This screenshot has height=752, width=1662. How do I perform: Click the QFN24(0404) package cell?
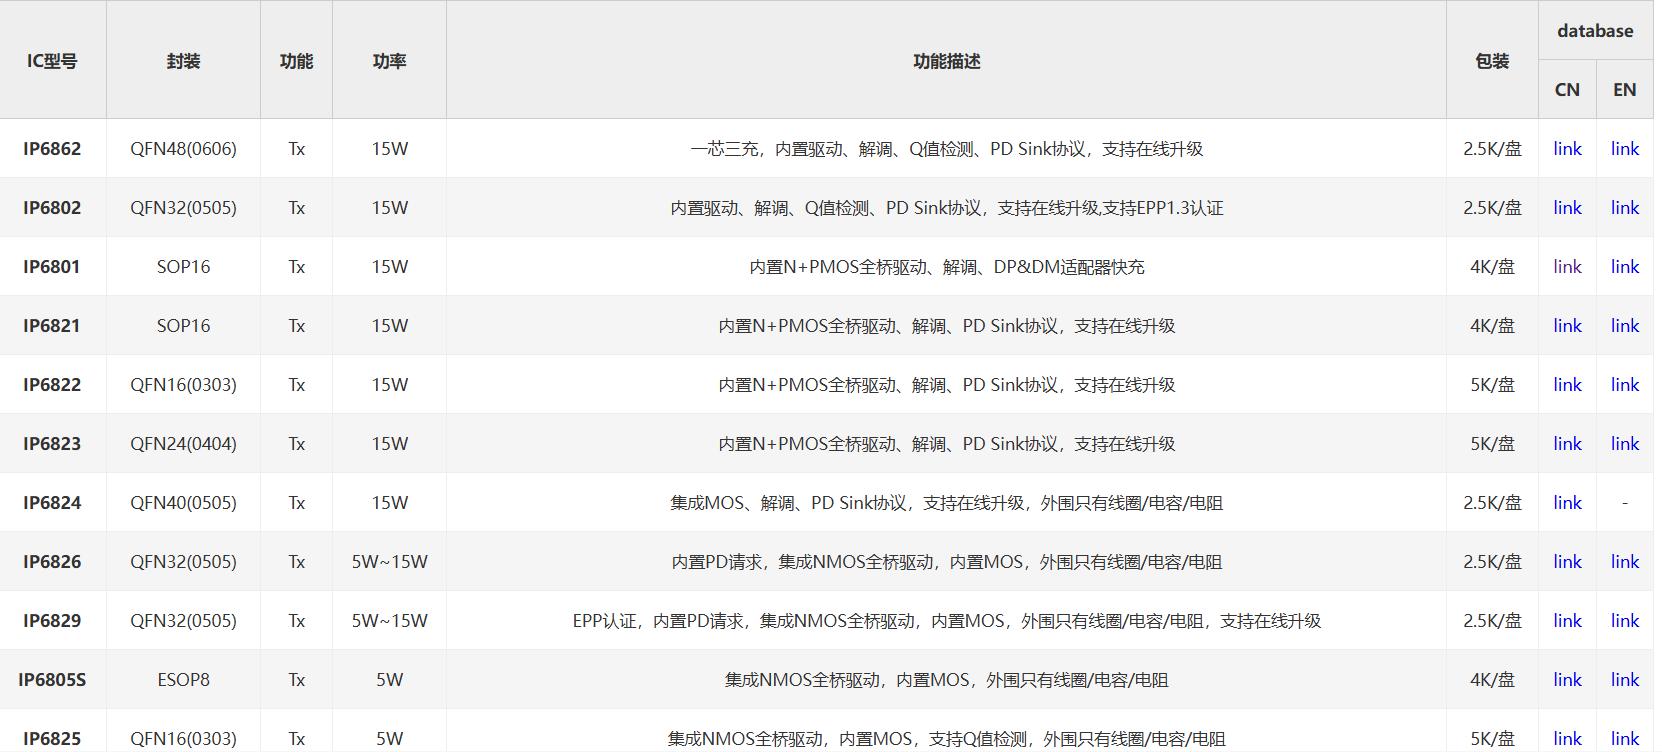tap(183, 444)
